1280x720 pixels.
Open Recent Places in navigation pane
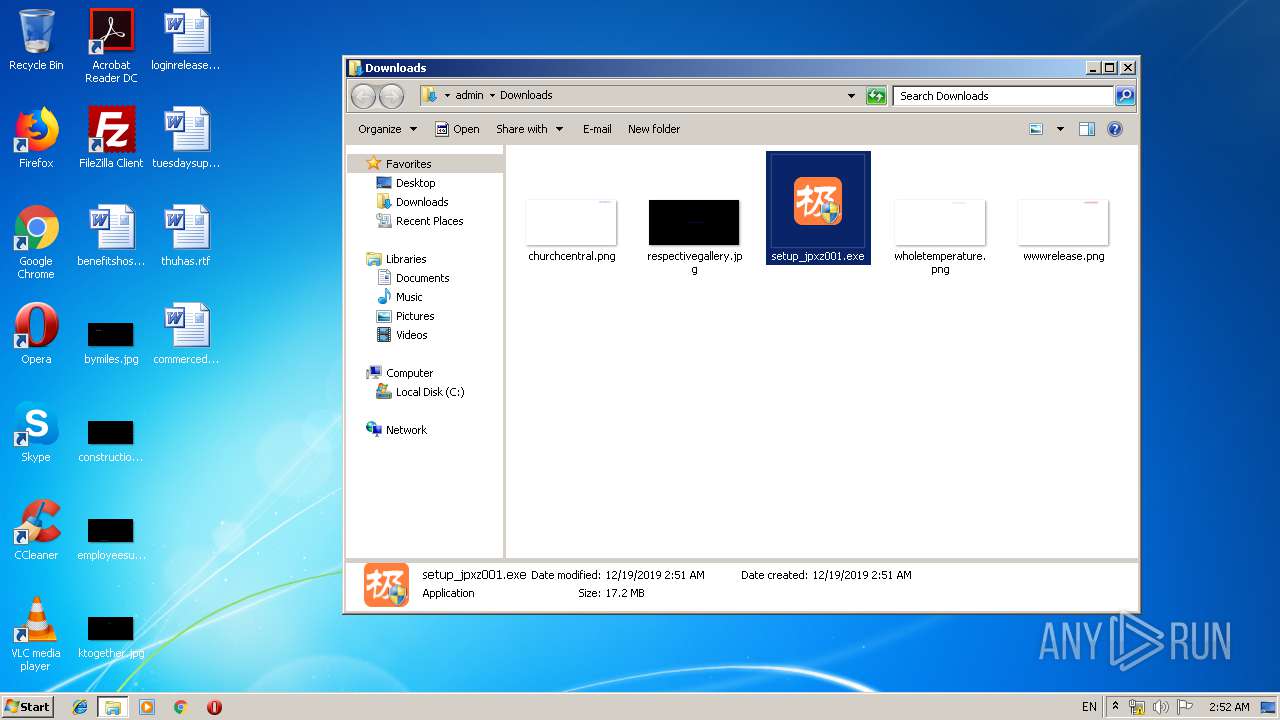click(429, 221)
